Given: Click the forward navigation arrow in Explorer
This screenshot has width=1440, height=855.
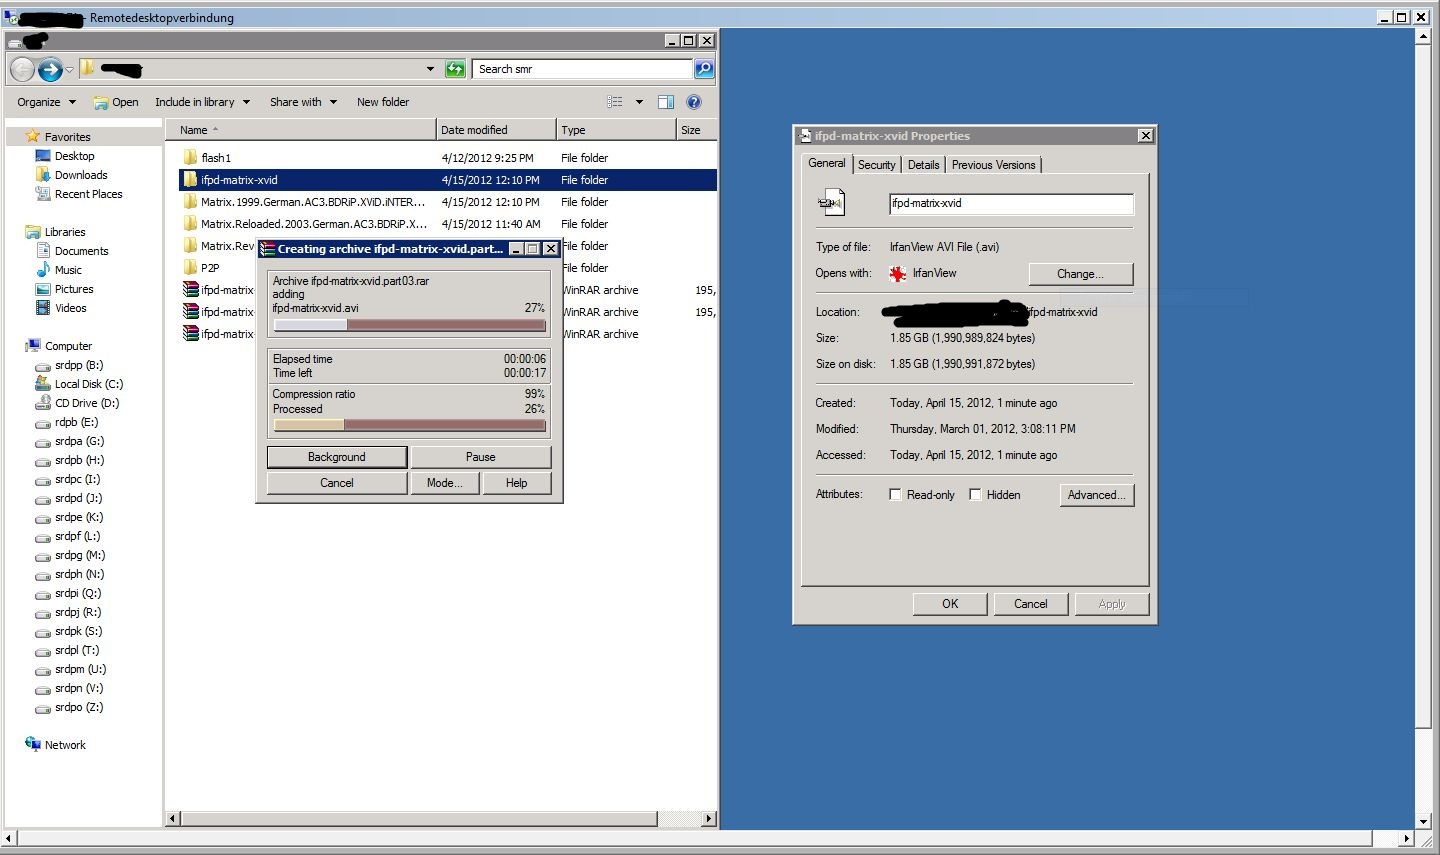Looking at the screenshot, I should [50, 69].
